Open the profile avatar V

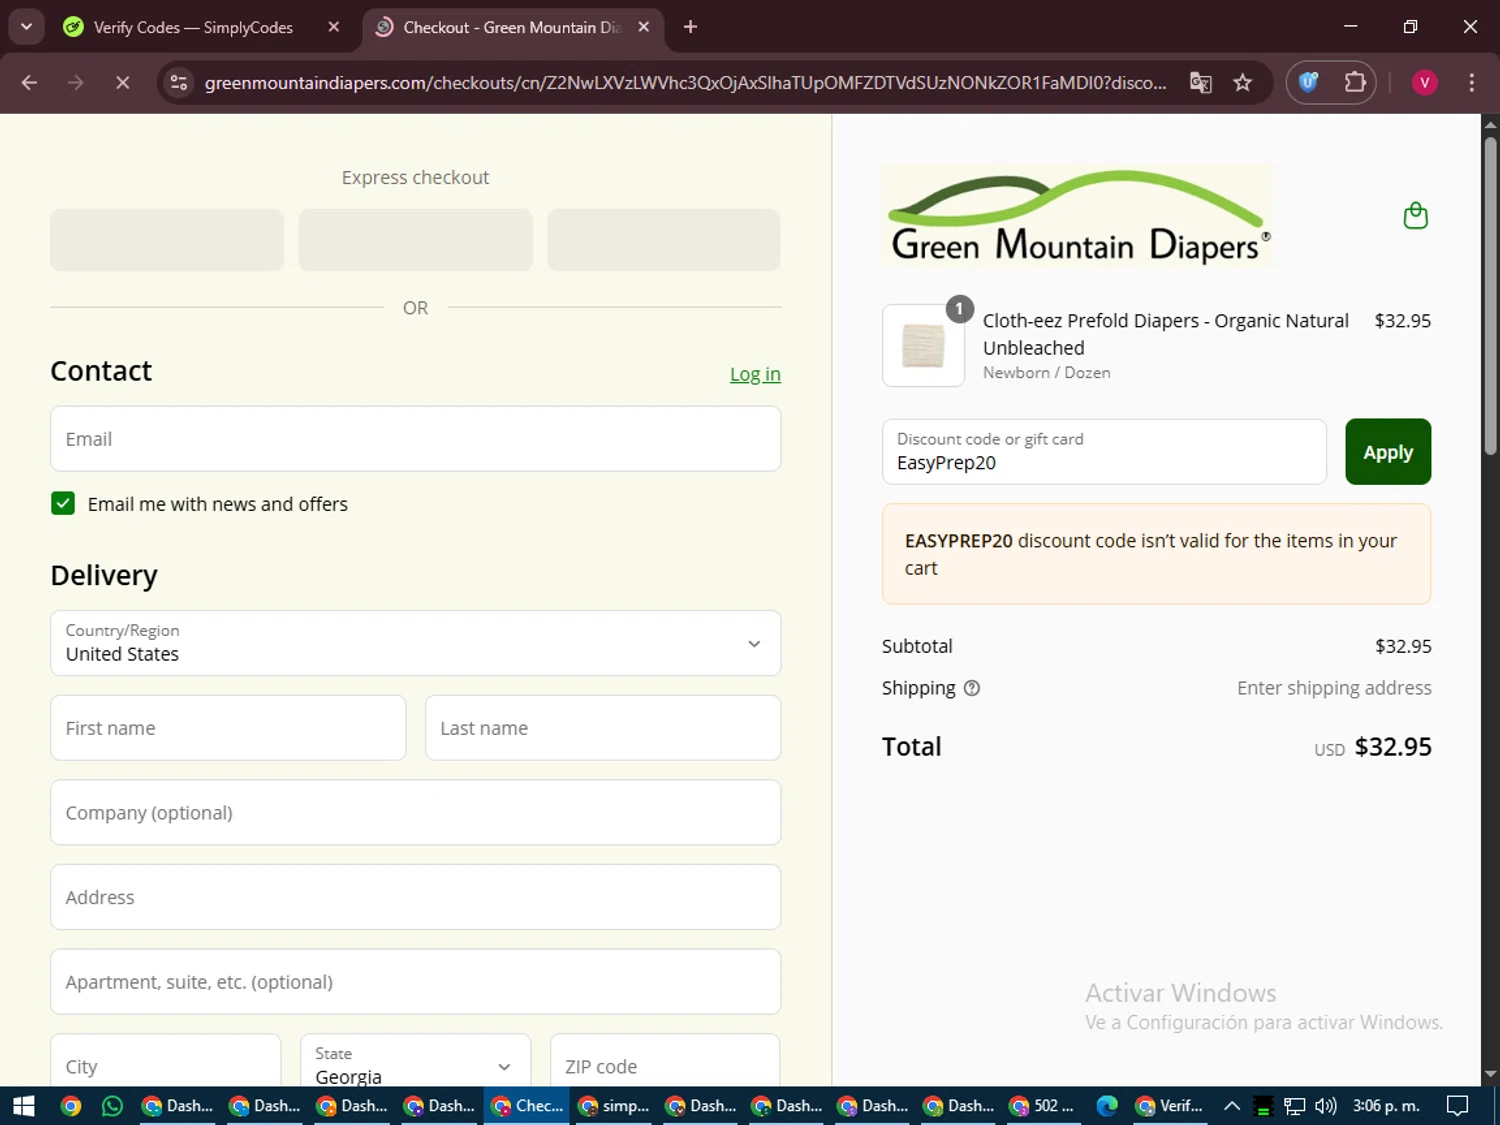(1424, 83)
